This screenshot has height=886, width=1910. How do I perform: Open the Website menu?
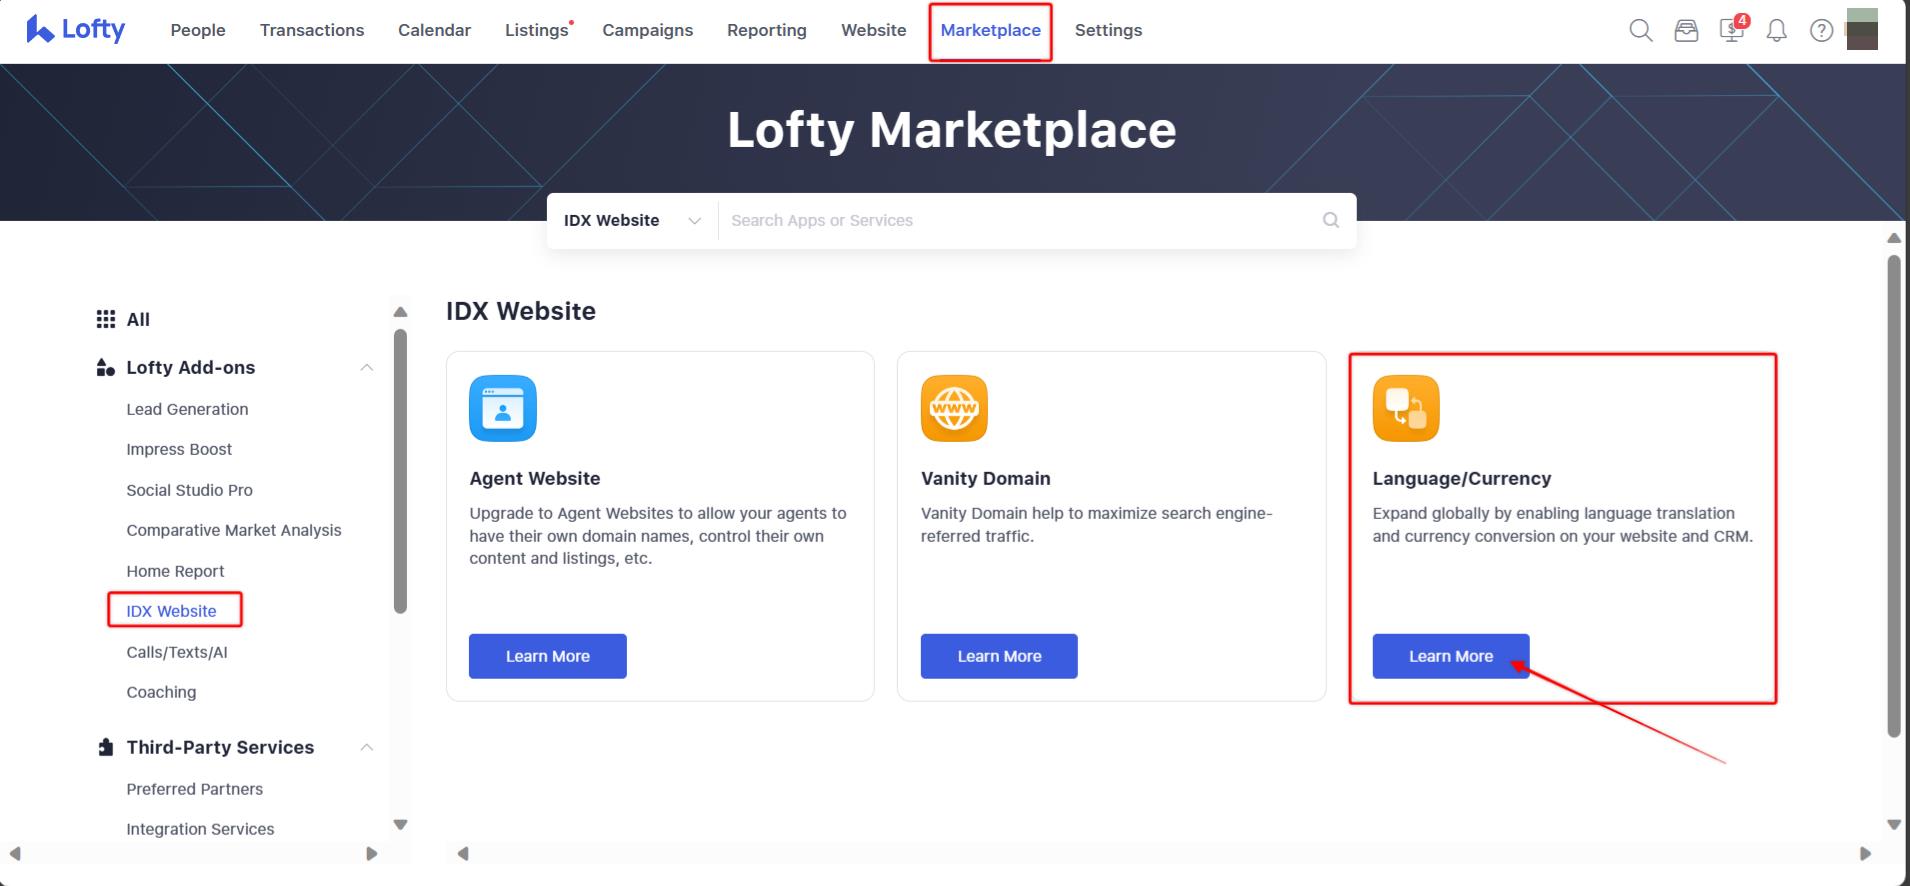[x=874, y=30]
